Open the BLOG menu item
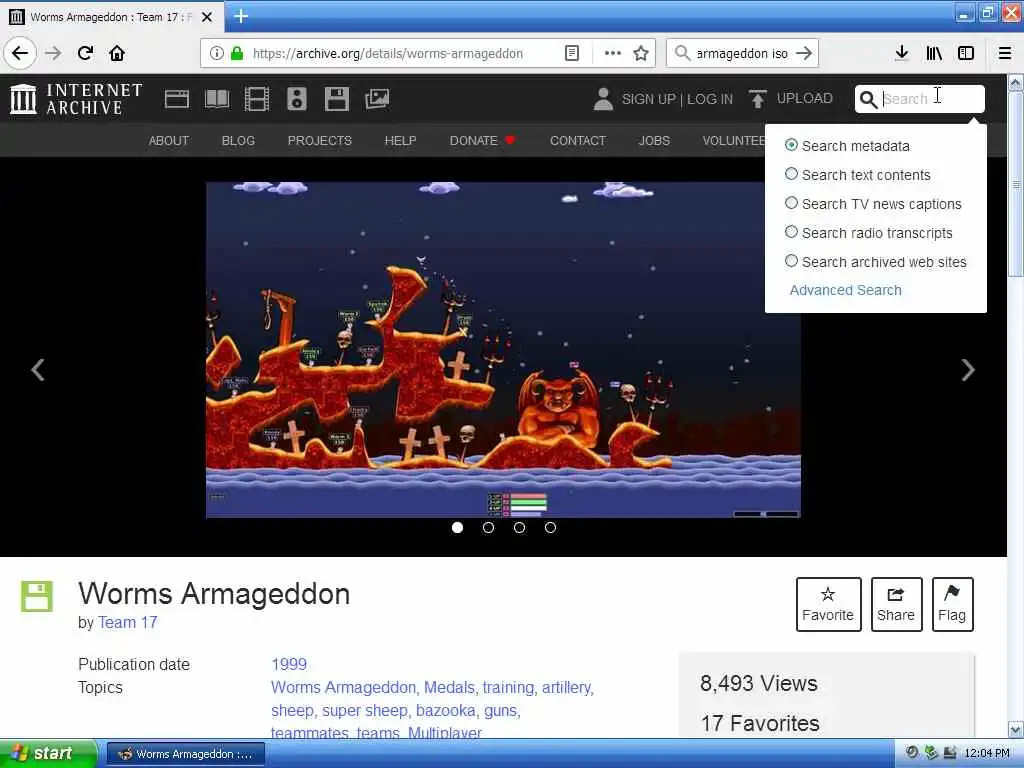 point(238,140)
